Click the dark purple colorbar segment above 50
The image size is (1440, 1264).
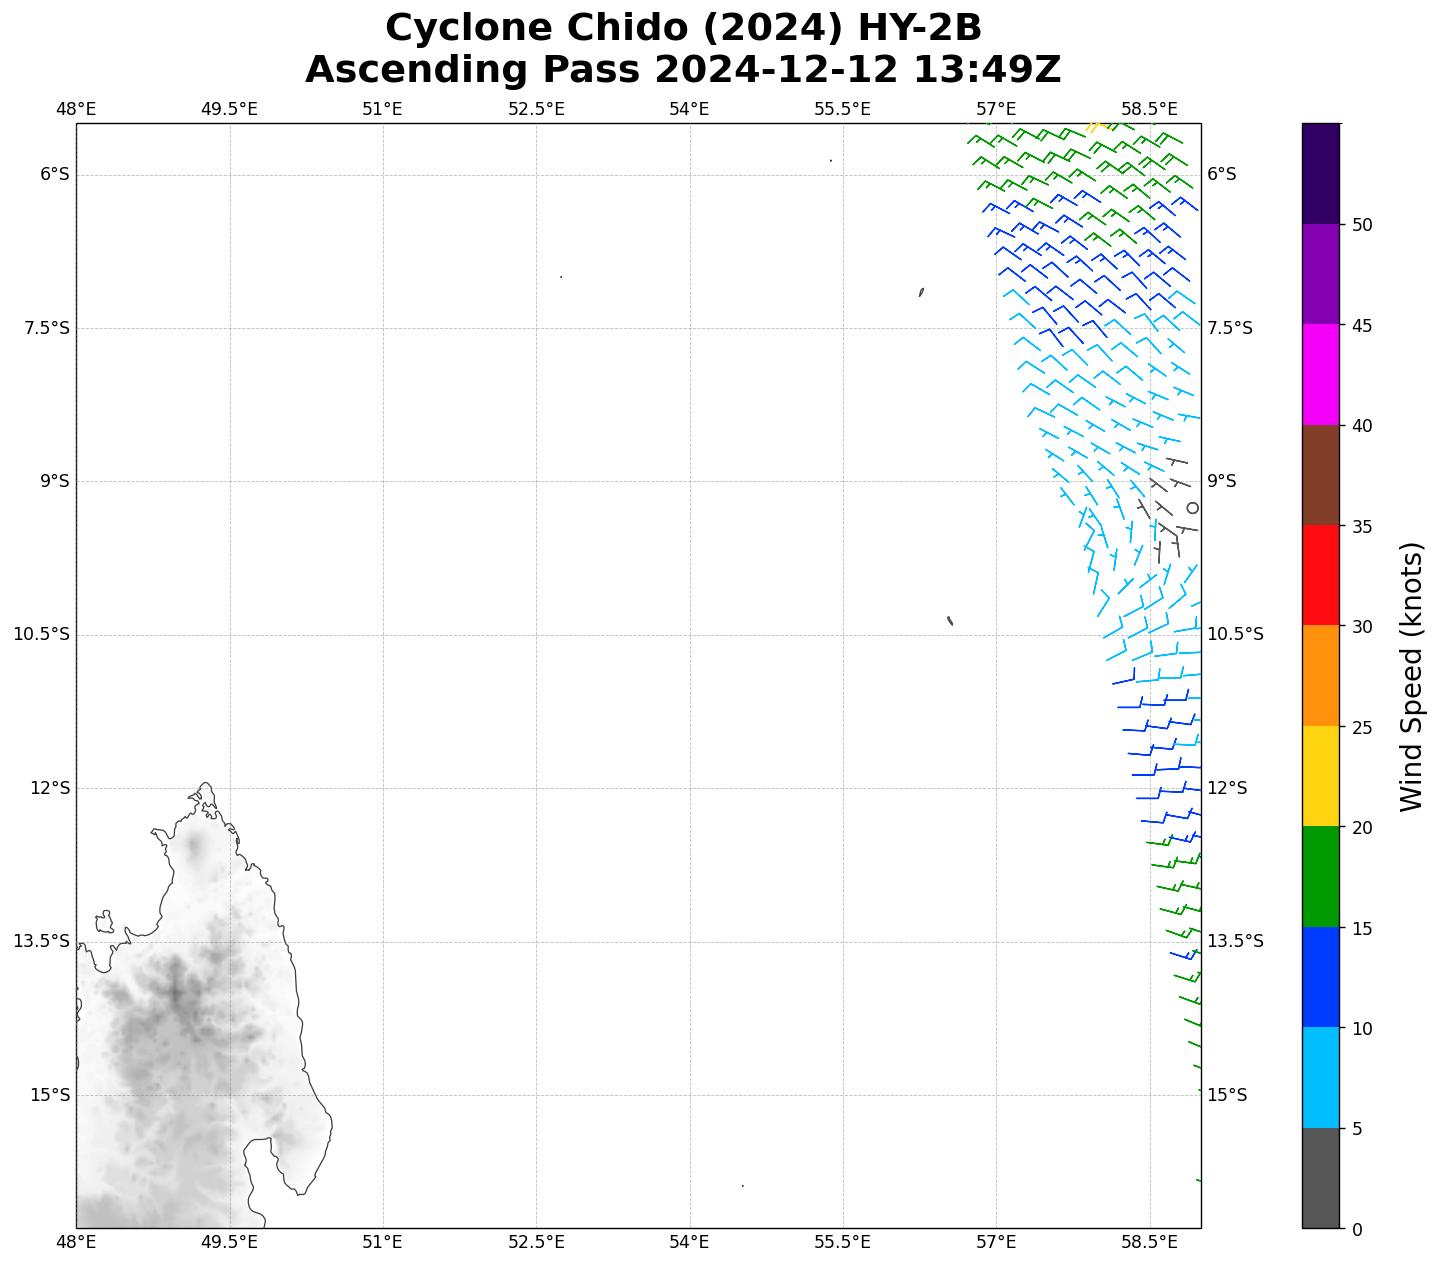tap(1320, 173)
